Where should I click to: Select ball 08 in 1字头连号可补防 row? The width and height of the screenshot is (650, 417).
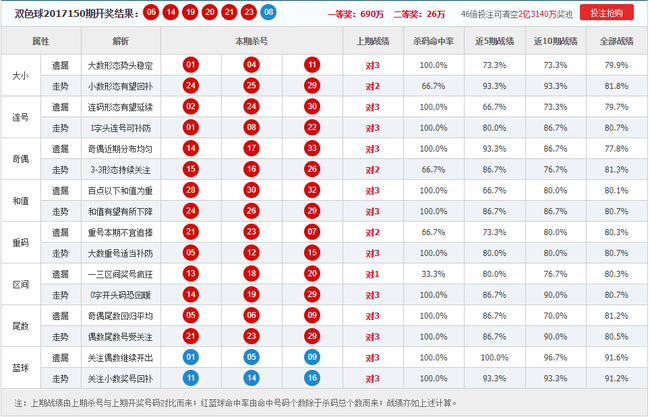coord(251,127)
